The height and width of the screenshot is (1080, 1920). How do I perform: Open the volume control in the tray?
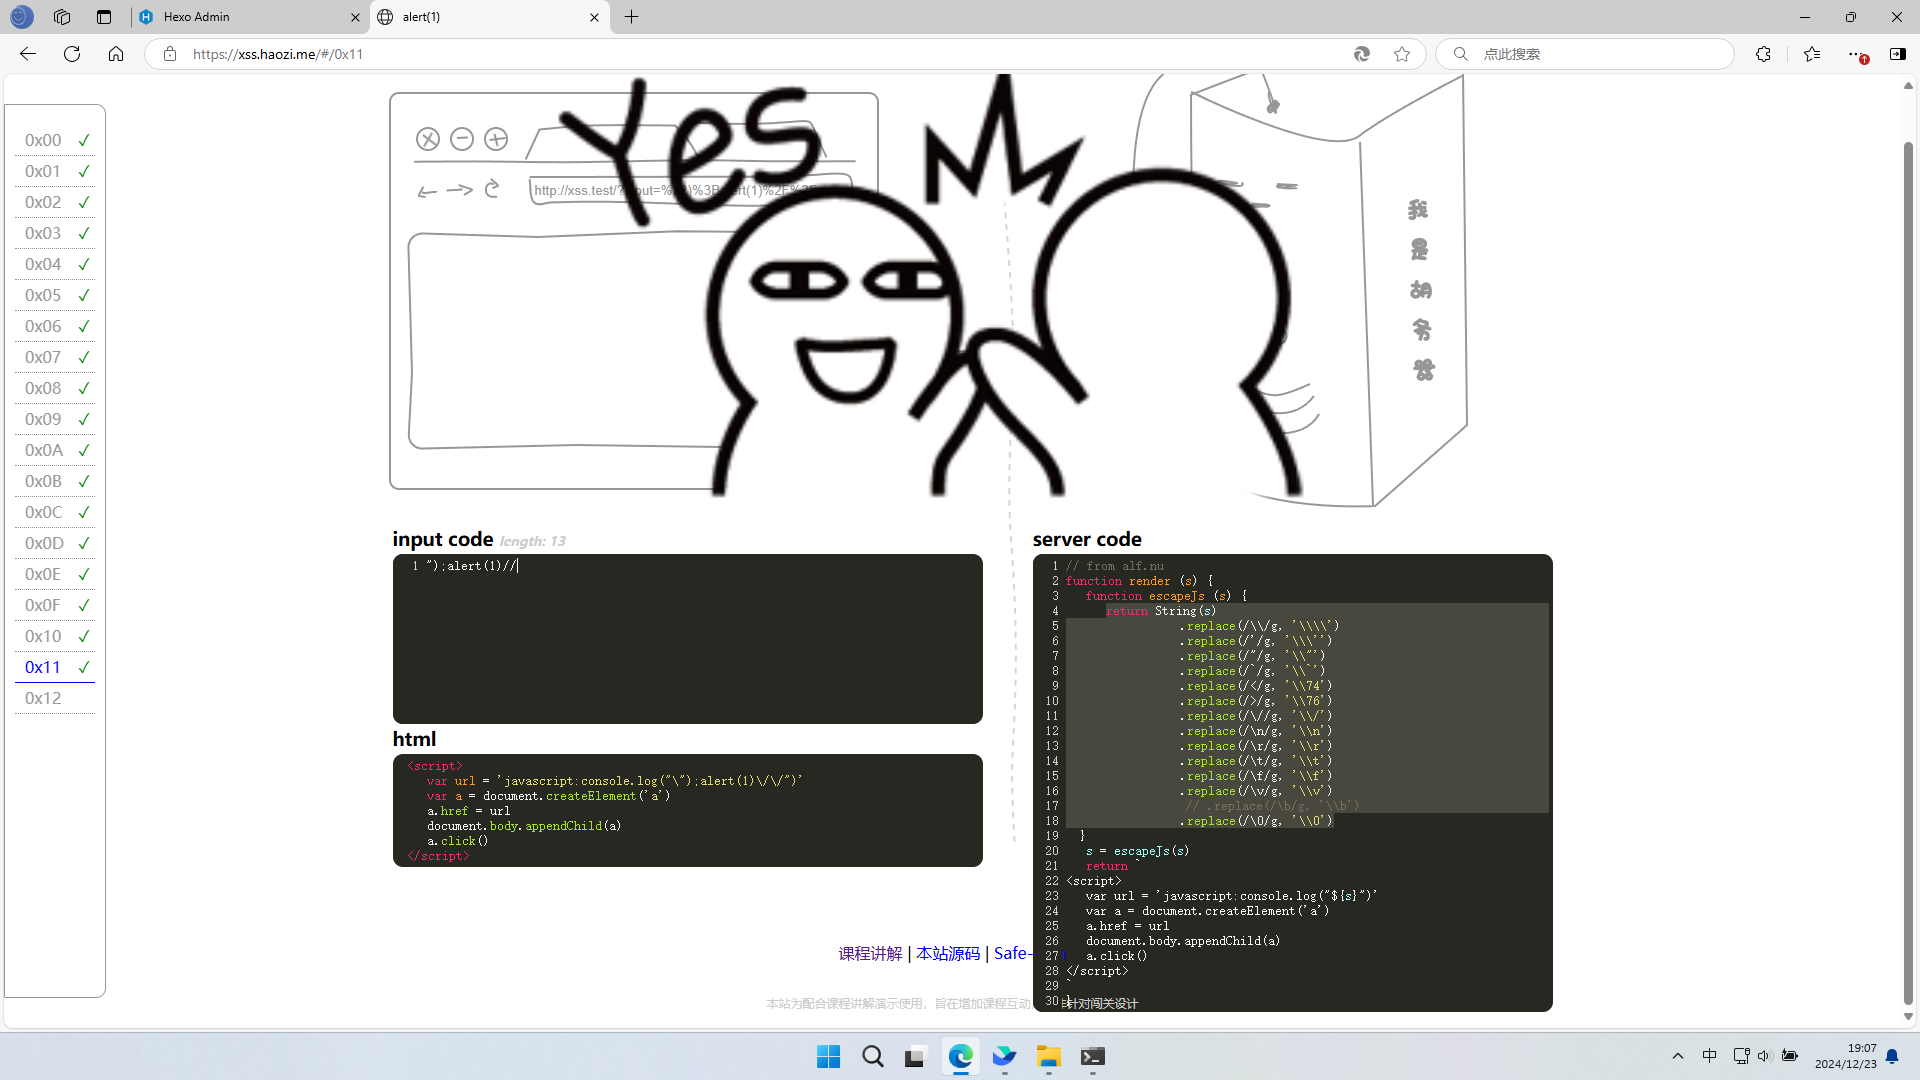point(1764,1056)
